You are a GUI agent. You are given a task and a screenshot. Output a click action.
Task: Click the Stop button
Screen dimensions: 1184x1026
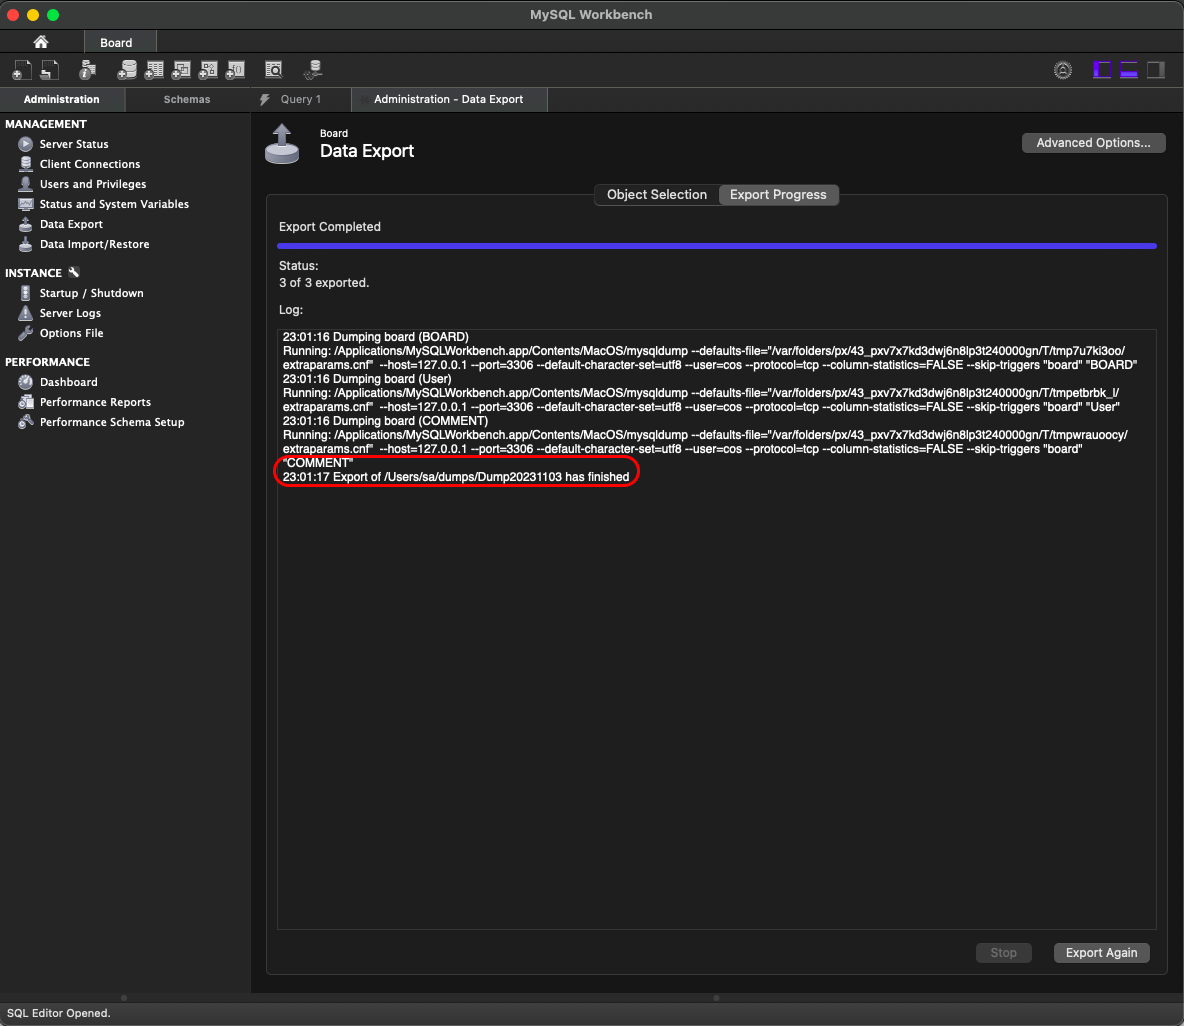click(1004, 953)
